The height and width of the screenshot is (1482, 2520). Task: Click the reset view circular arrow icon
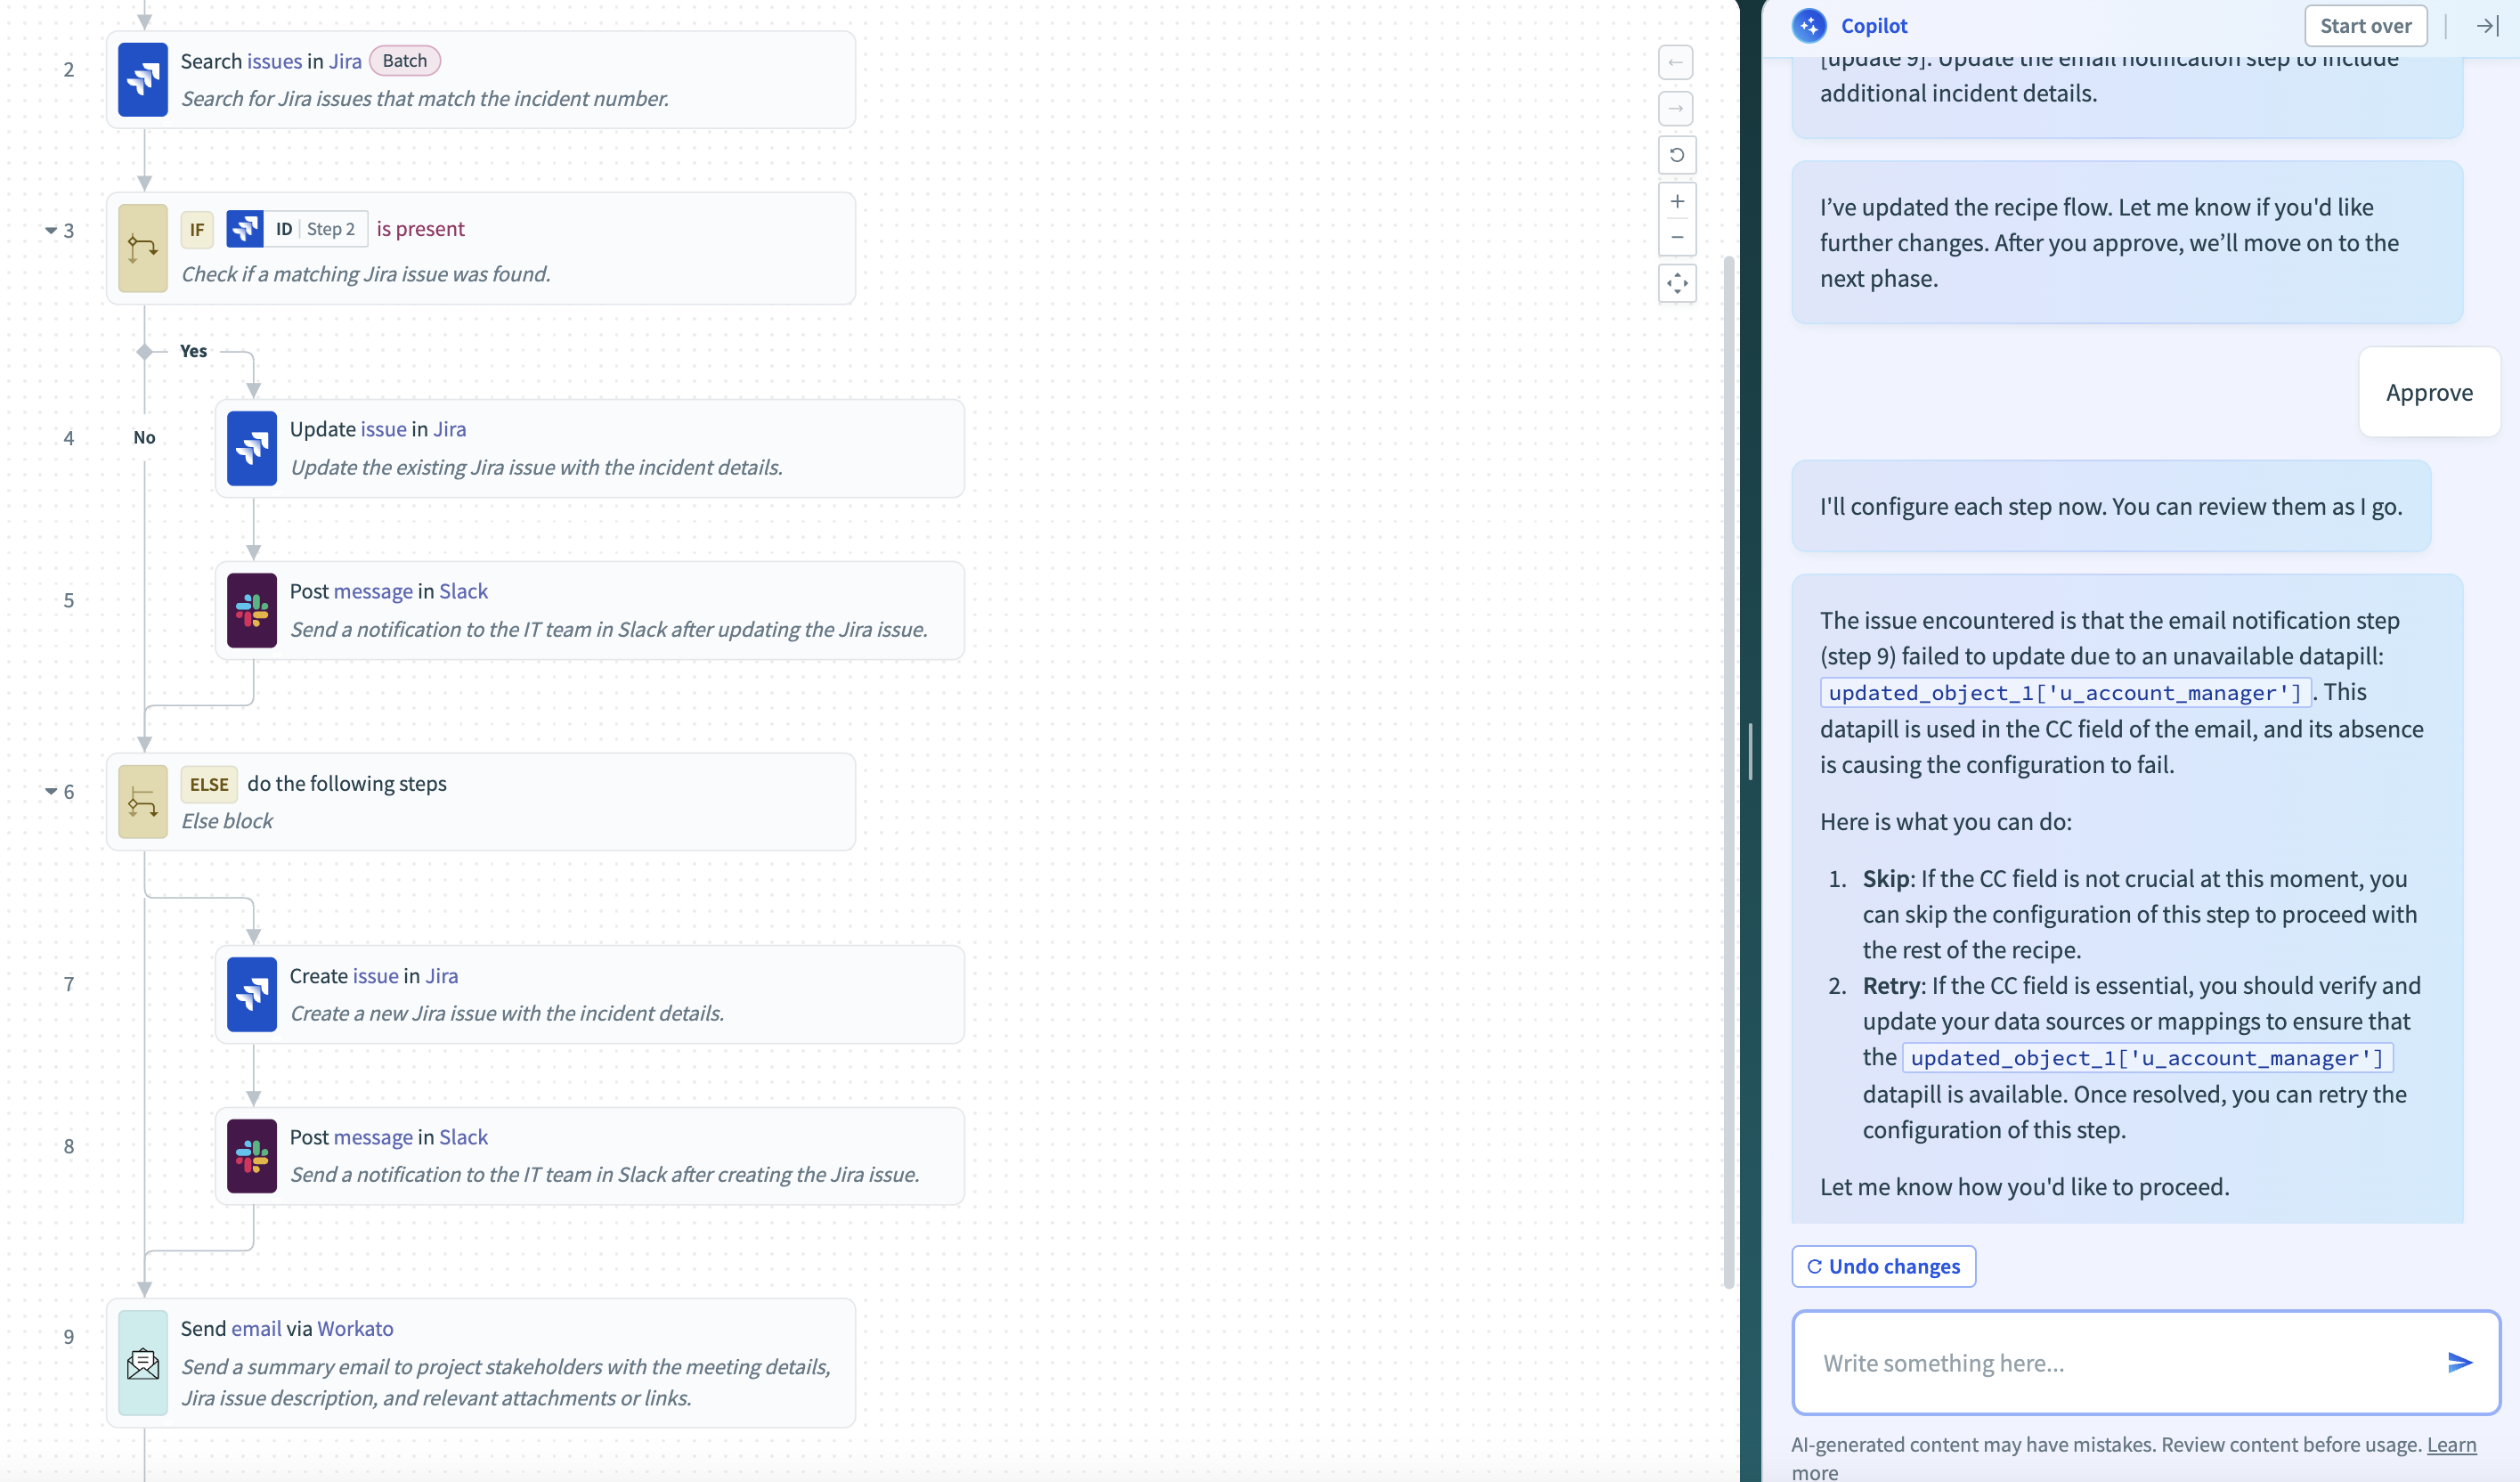[1677, 155]
